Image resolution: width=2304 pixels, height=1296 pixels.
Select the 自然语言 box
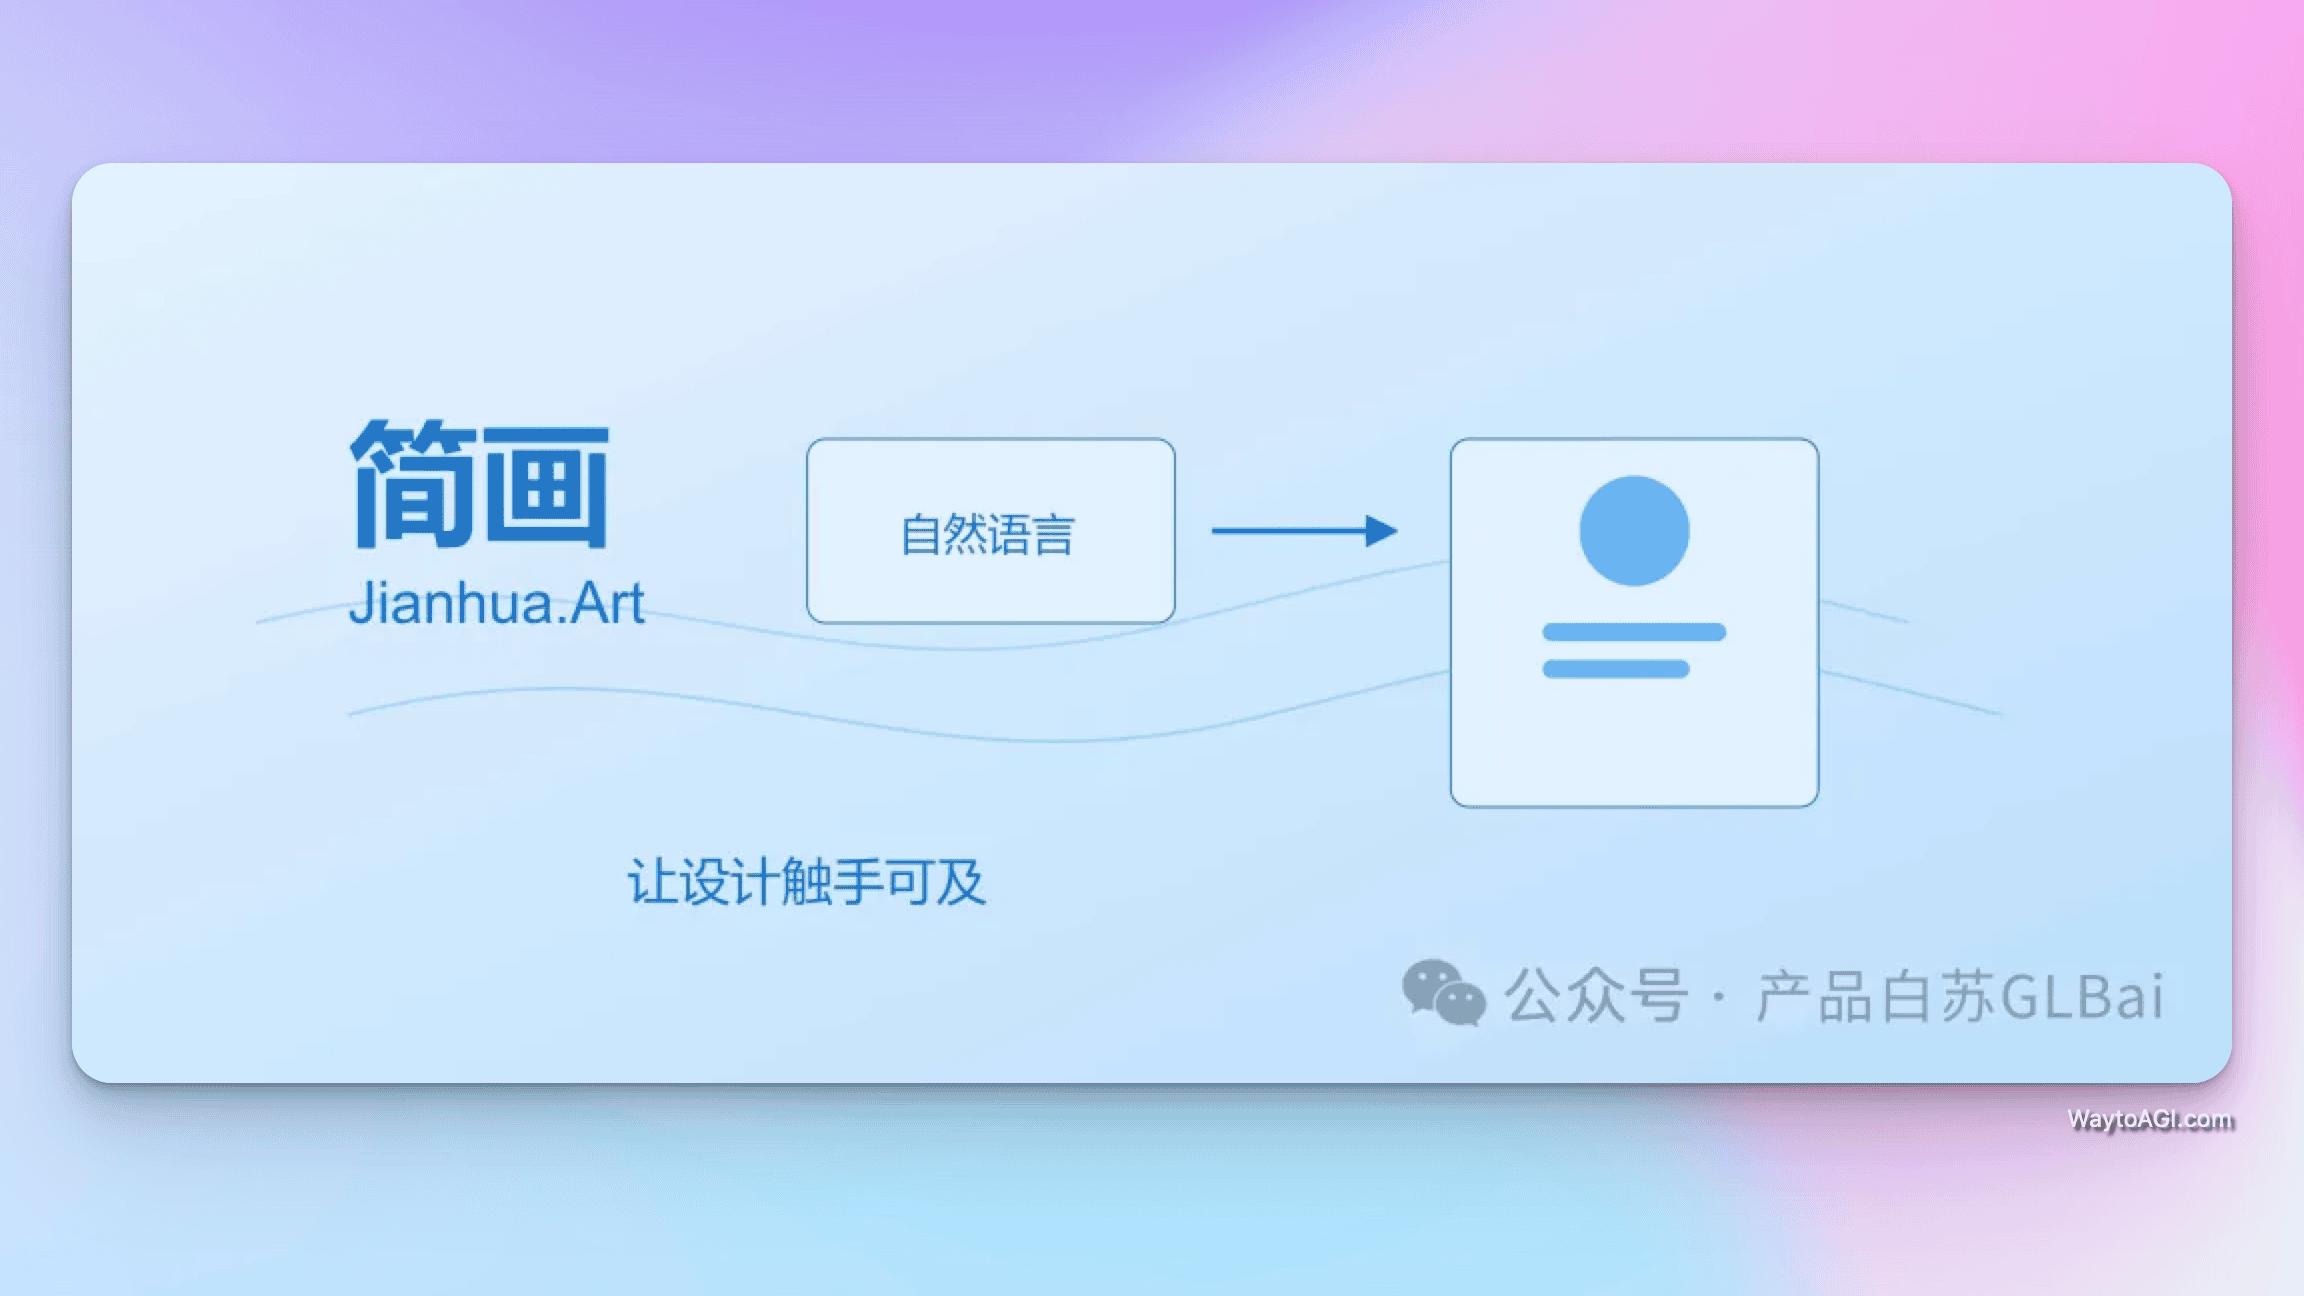[990, 531]
